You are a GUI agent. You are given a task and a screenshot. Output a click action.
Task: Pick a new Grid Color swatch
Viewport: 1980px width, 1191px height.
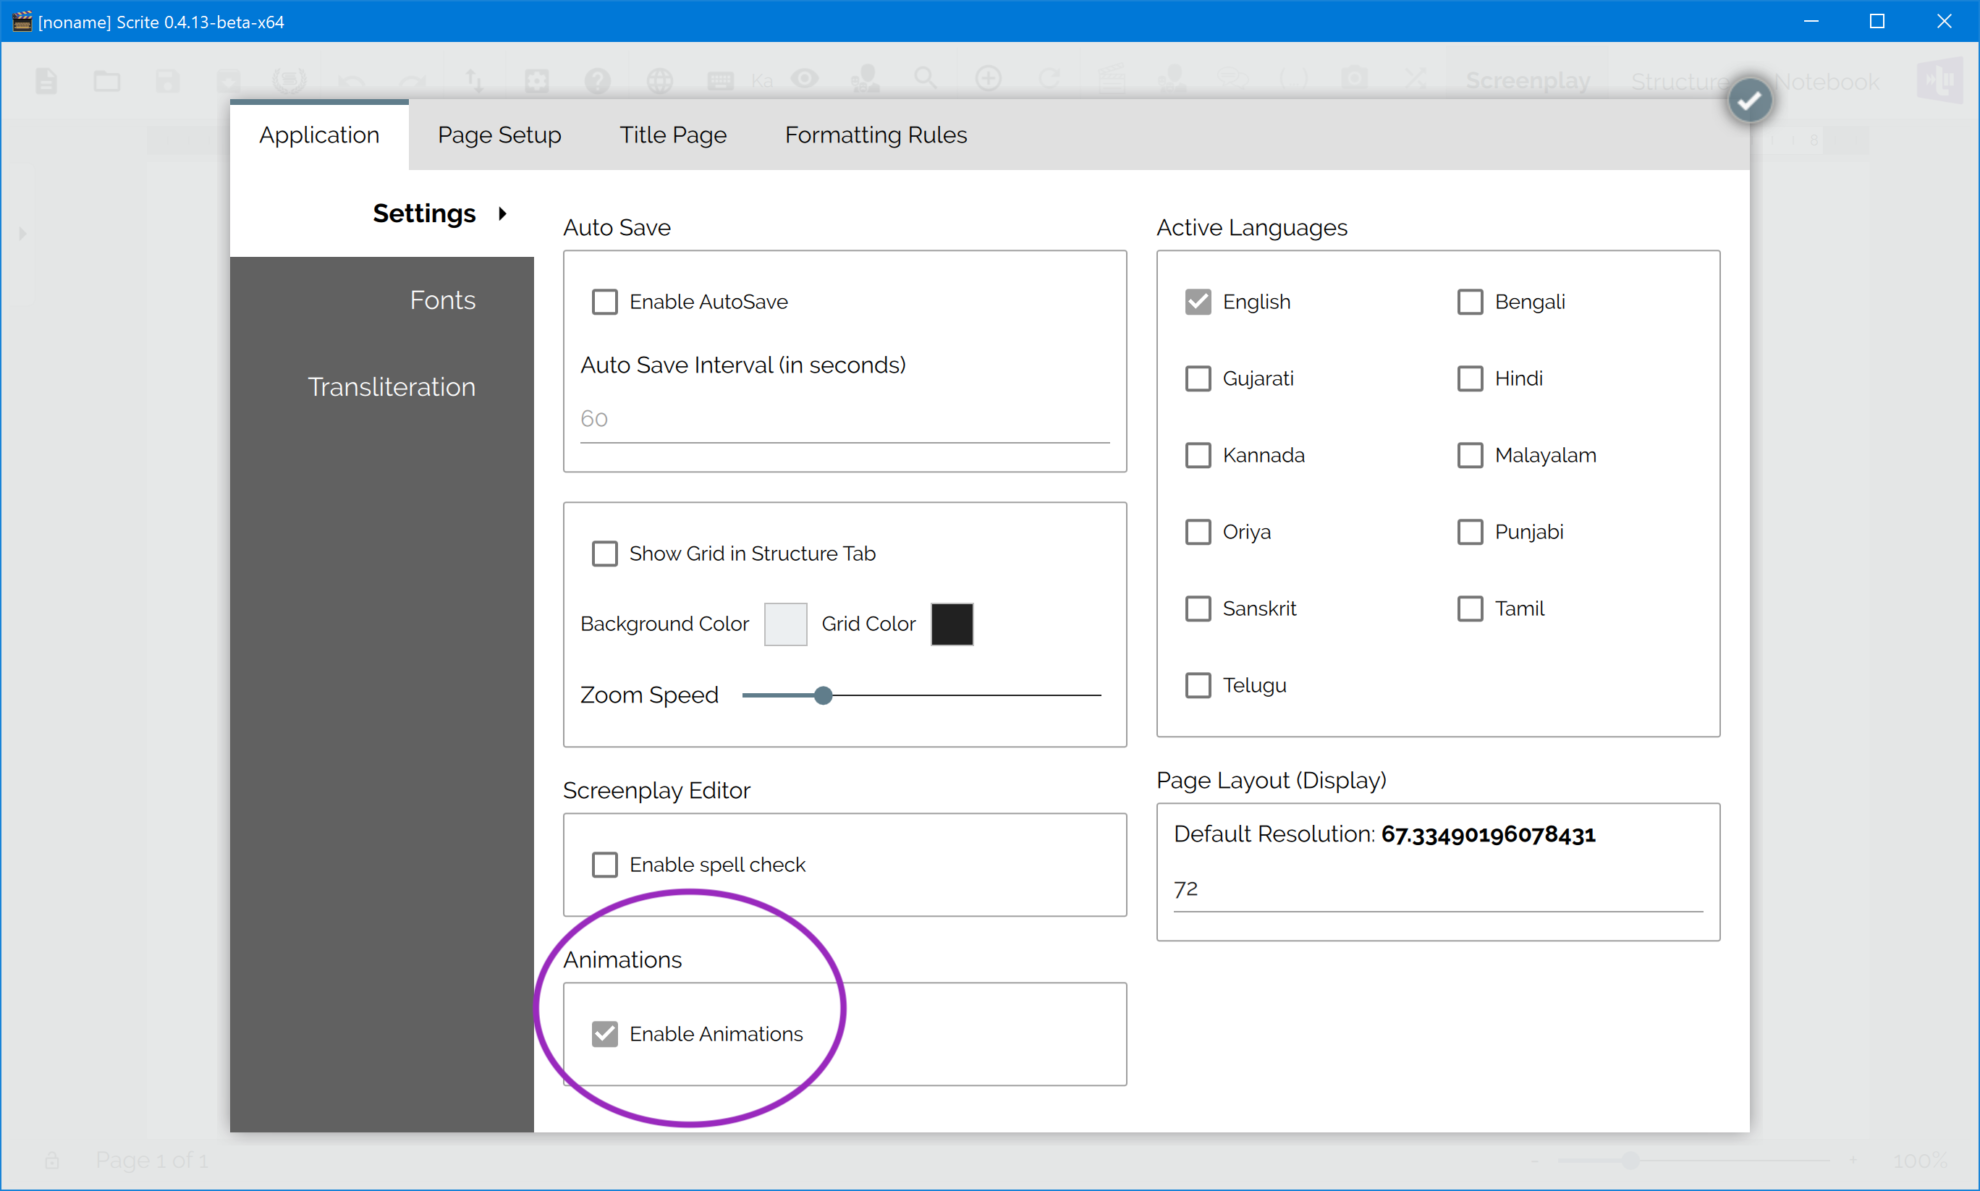[x=951, y=624]
